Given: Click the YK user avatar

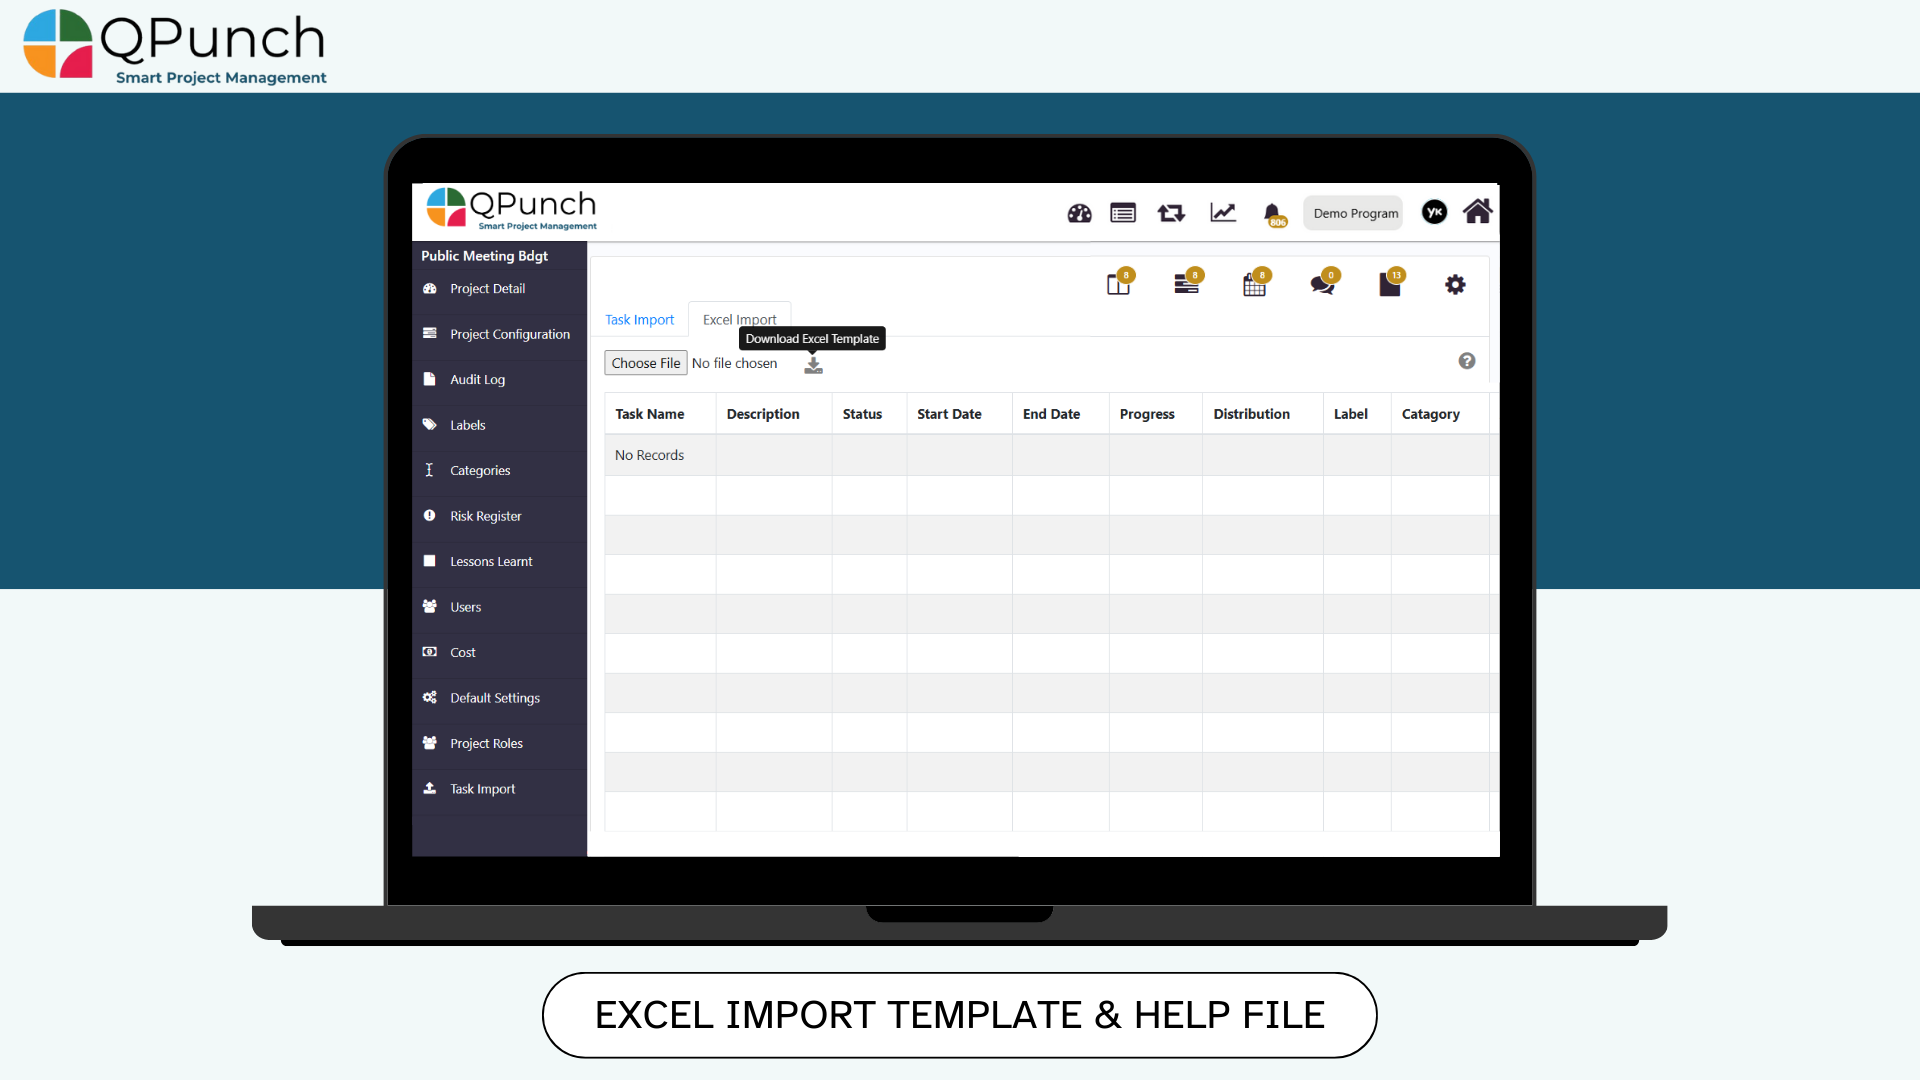Looking at the screenshot, I should (1434, 212).
